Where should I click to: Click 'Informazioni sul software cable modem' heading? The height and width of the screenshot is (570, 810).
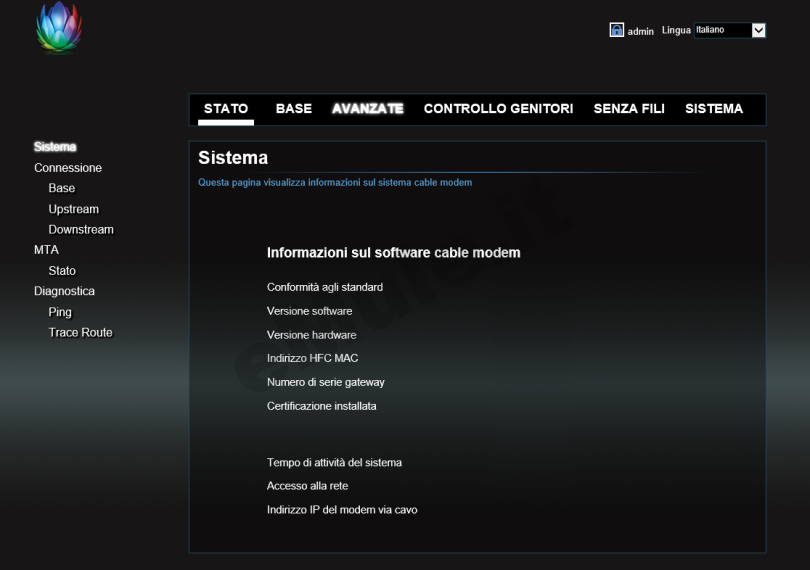click(x=393, y=253)
